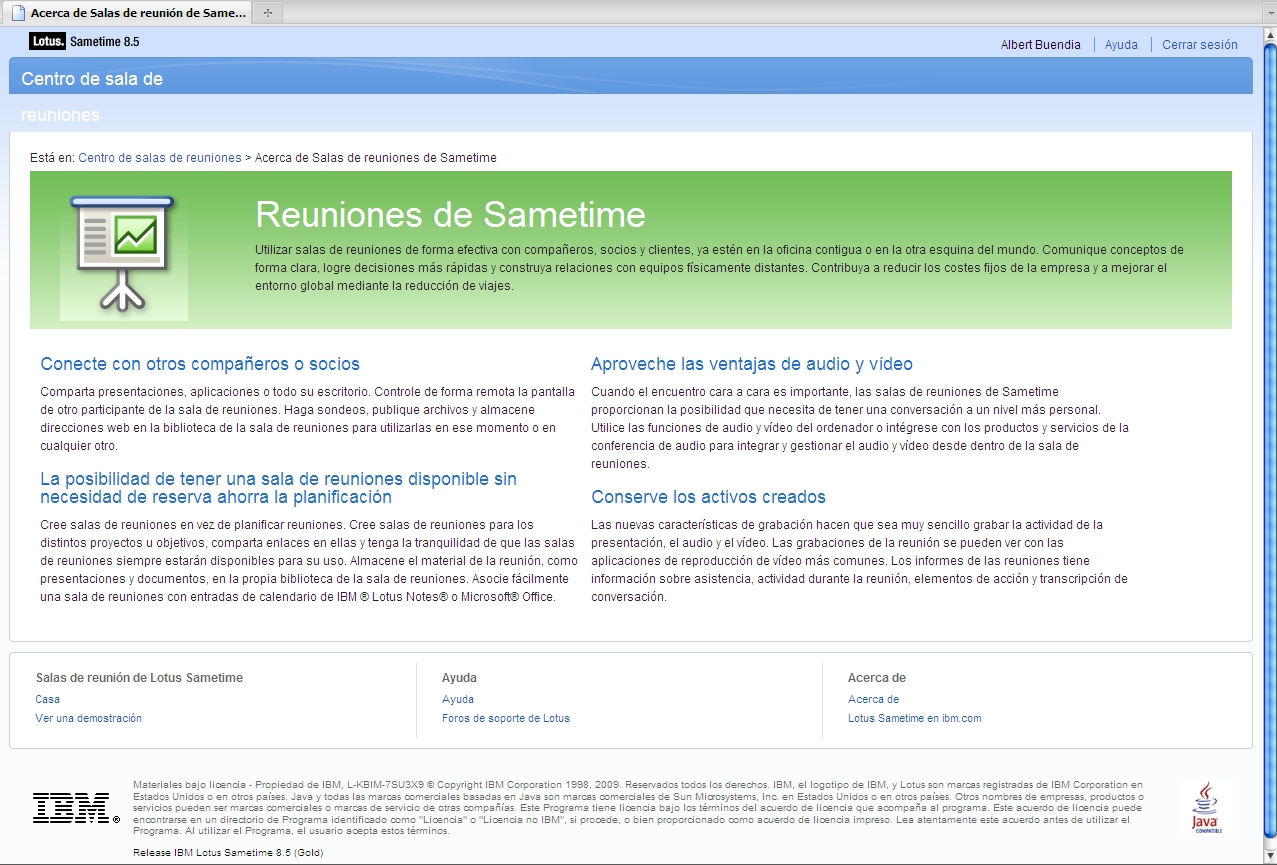Open Lotus Sametime en ibm.com link

pyautogui.click(x=915, y=718)
